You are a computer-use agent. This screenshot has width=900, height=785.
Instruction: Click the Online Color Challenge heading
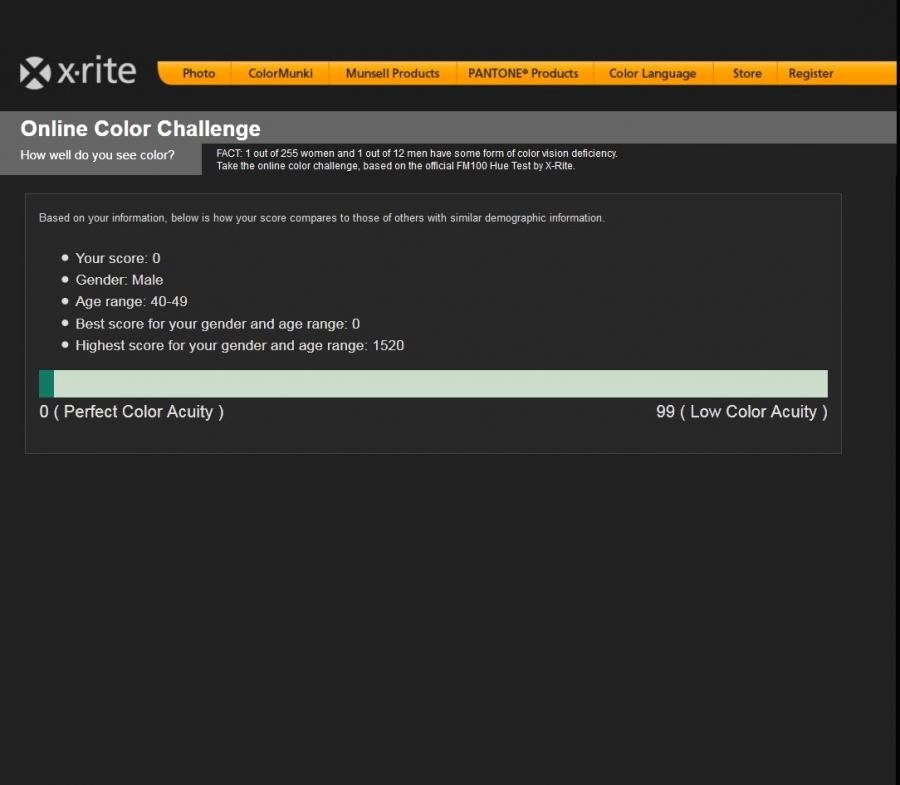click(140, 128)
